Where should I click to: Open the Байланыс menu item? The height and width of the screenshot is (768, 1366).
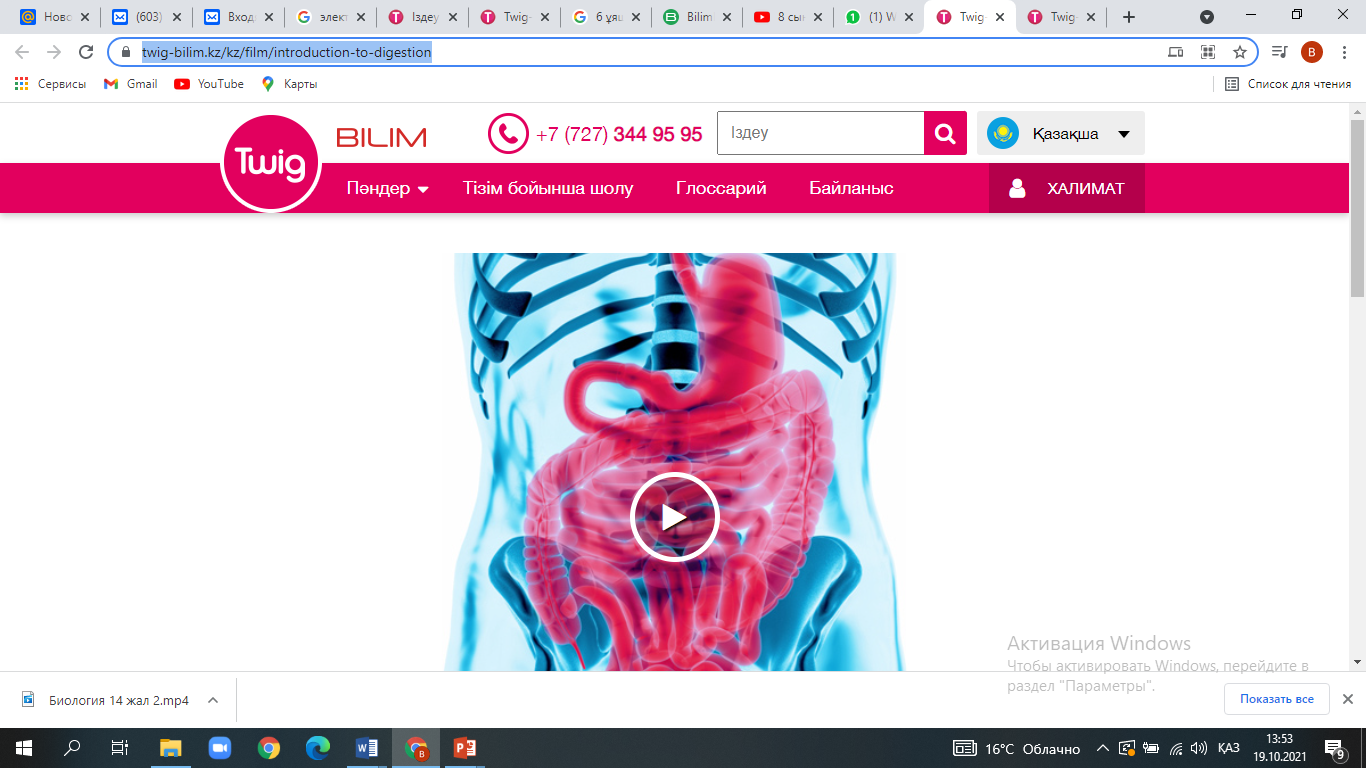coord(851,188)
